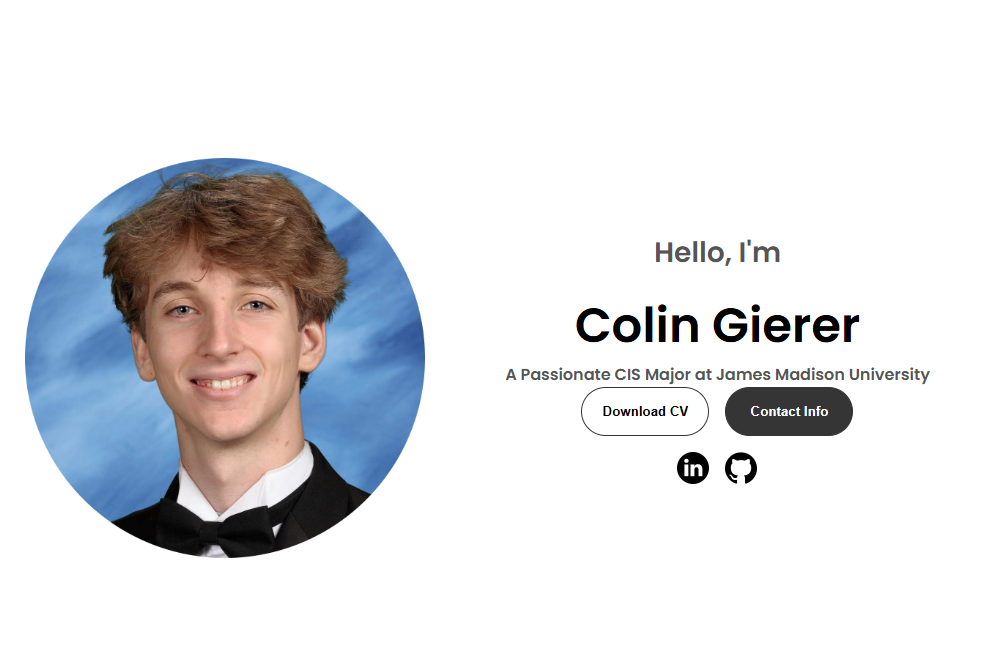Screen dimensions: 1005x667
Task: Open the Contact Info button
Action: 789,411
